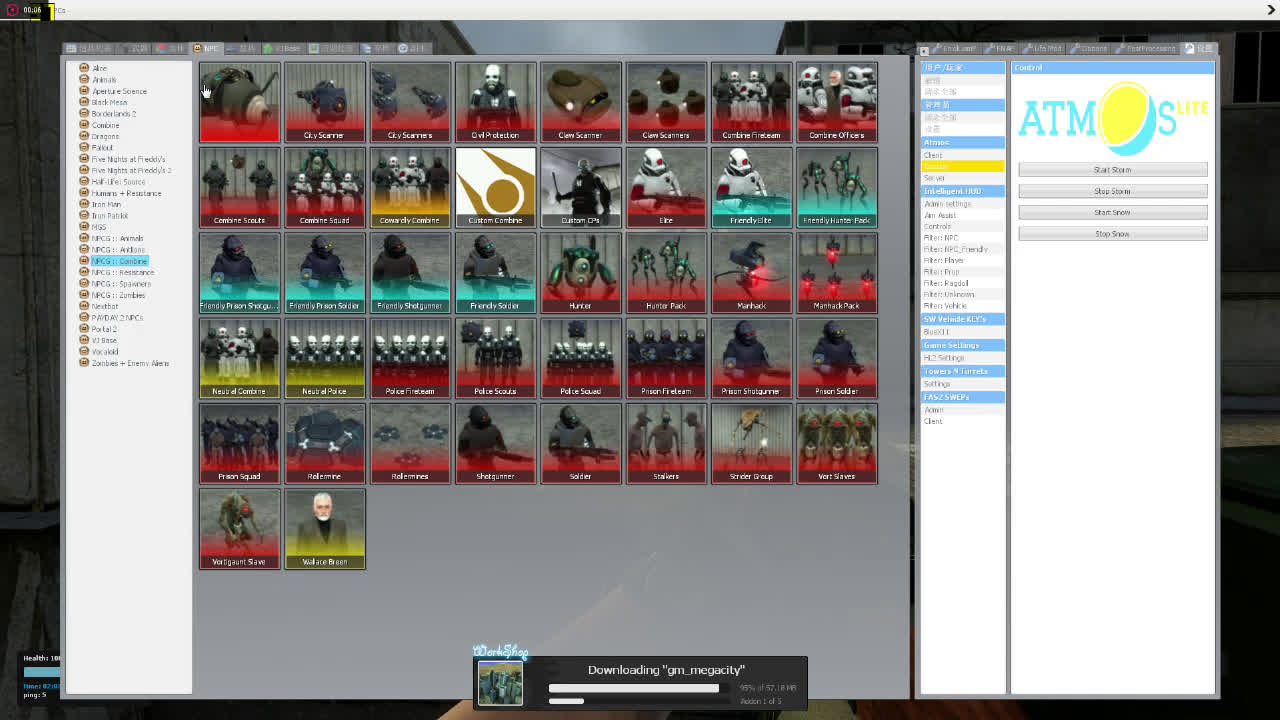
Task: Choose the Friendly Shotgunner icon
Action: tap(410, 273)
